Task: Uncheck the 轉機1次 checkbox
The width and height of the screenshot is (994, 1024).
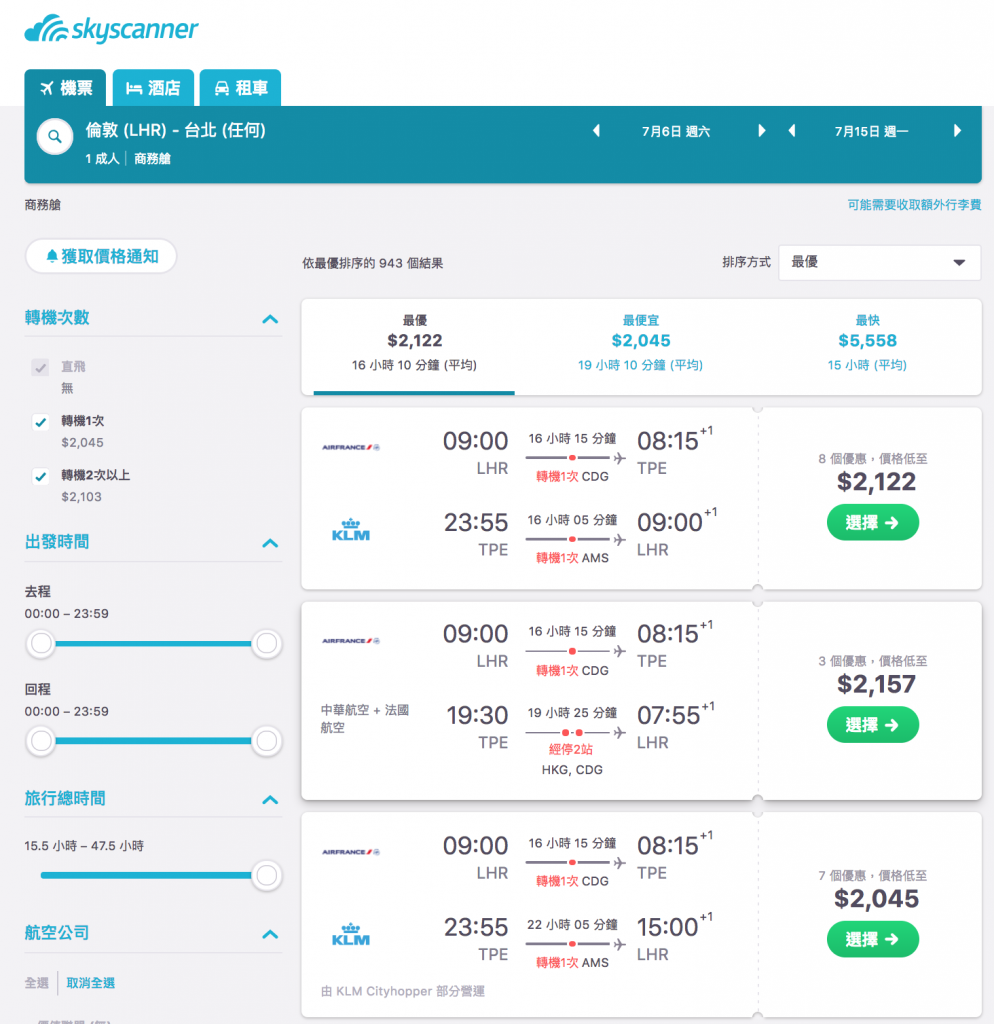Action: pos(40,422)
